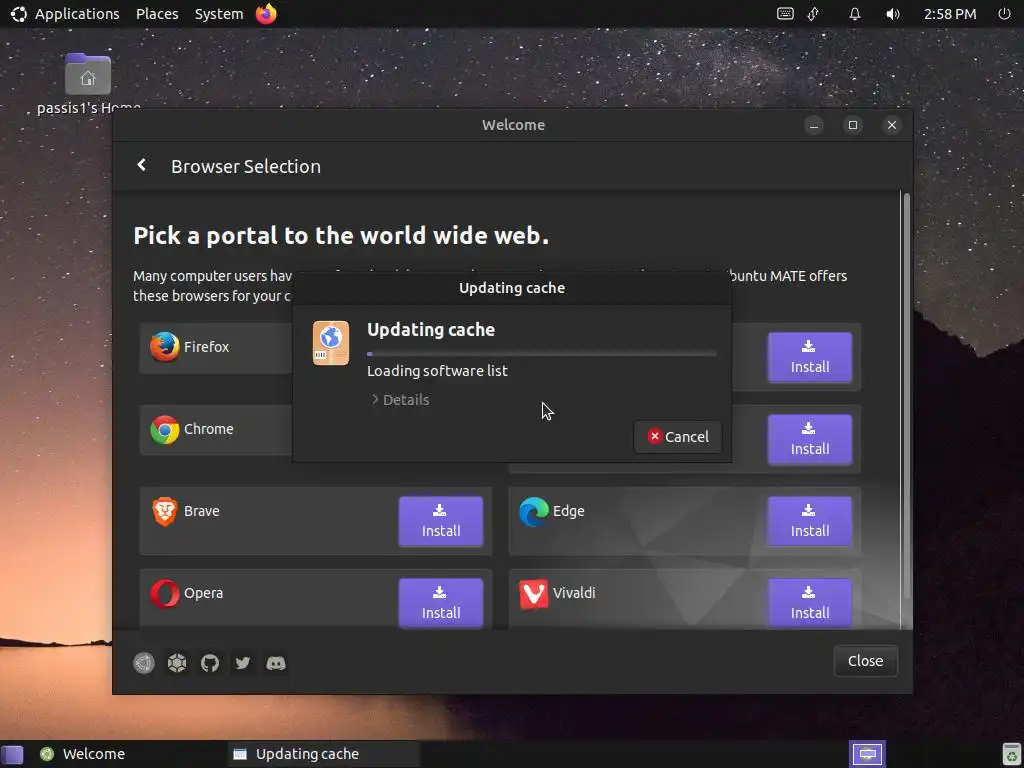Click the workspace switcher in the taskbar
The height and width of the screenshot is (768, 1024).
(x=867, y=754)
